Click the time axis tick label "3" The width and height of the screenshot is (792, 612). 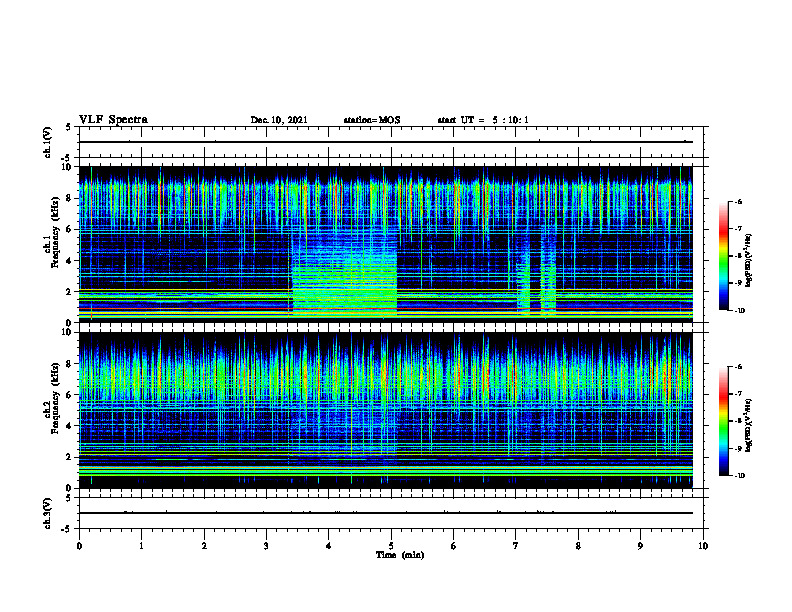click(266, 546)
